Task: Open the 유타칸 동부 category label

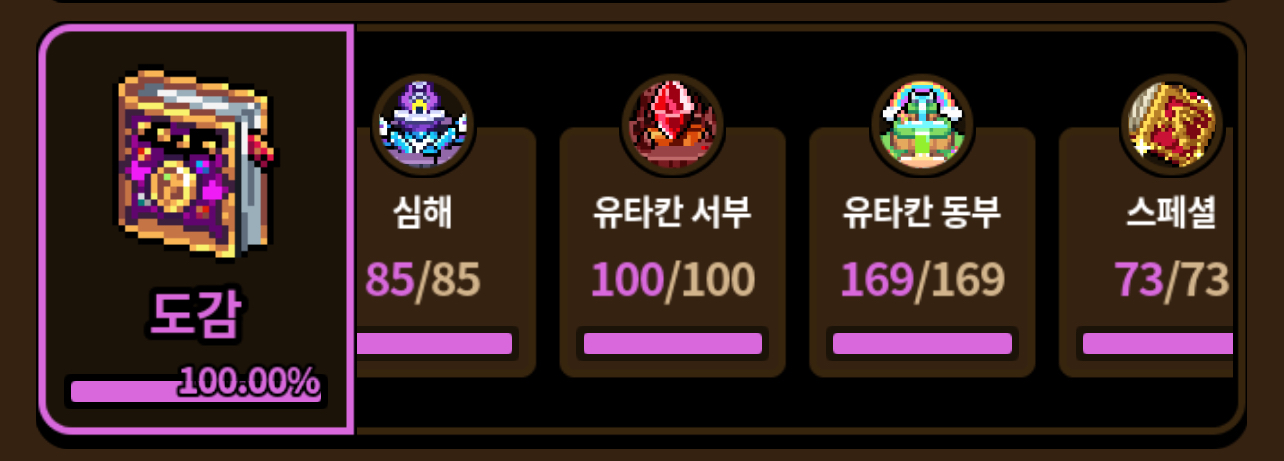Action: coord(921,214)
